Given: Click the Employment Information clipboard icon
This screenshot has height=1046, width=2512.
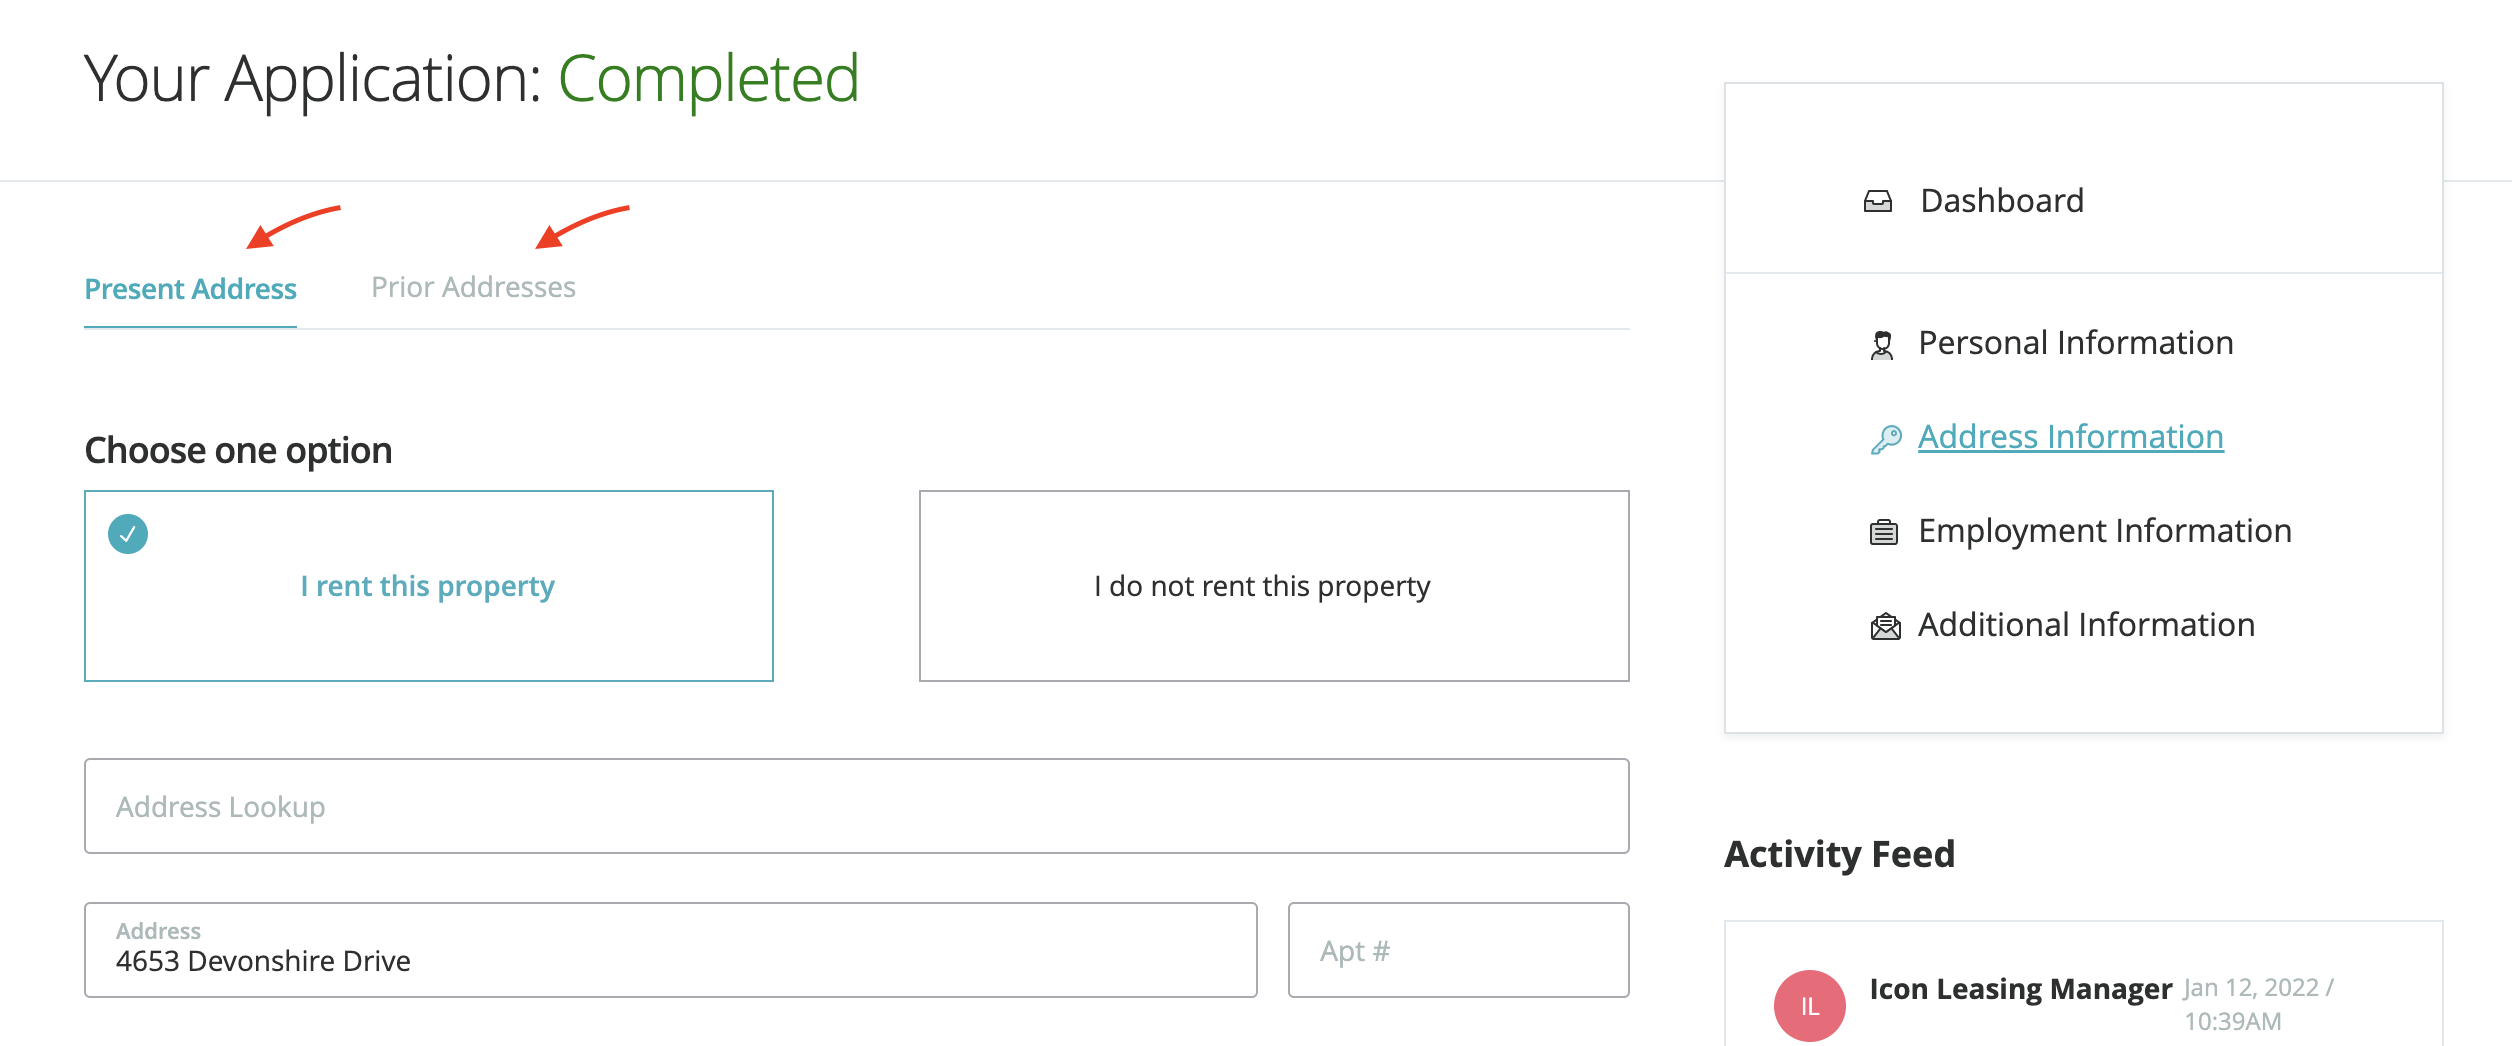Looking at the screenshot, I should [x=1884, y=532].
